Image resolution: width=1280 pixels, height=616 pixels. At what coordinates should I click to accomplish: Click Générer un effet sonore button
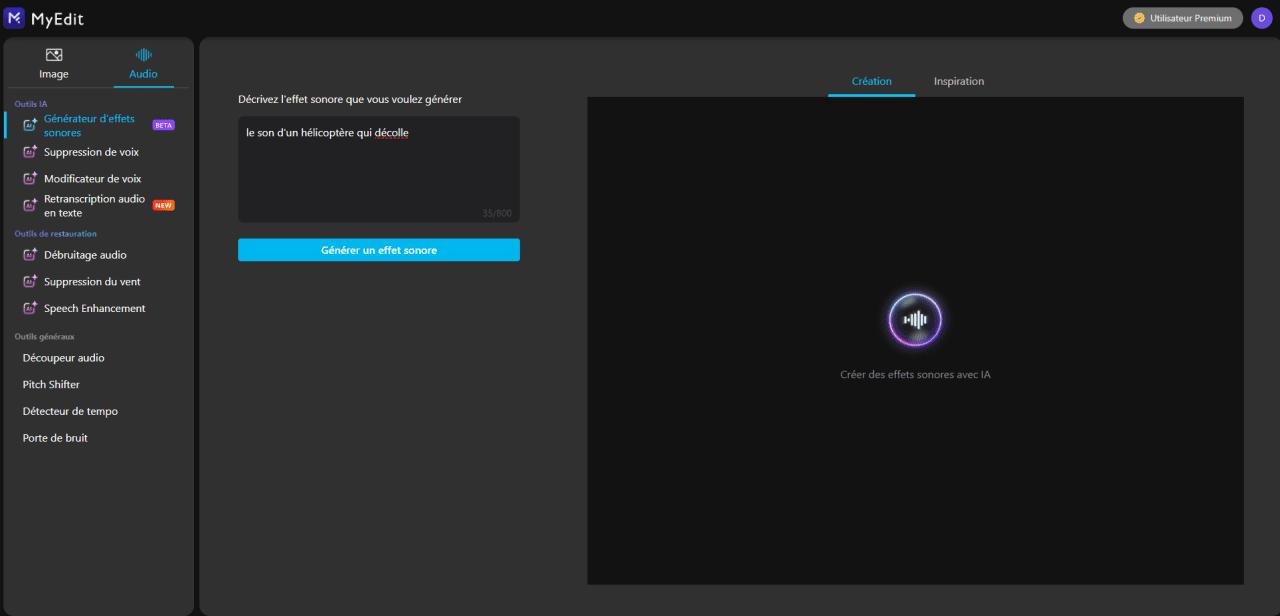pos(379,250)
